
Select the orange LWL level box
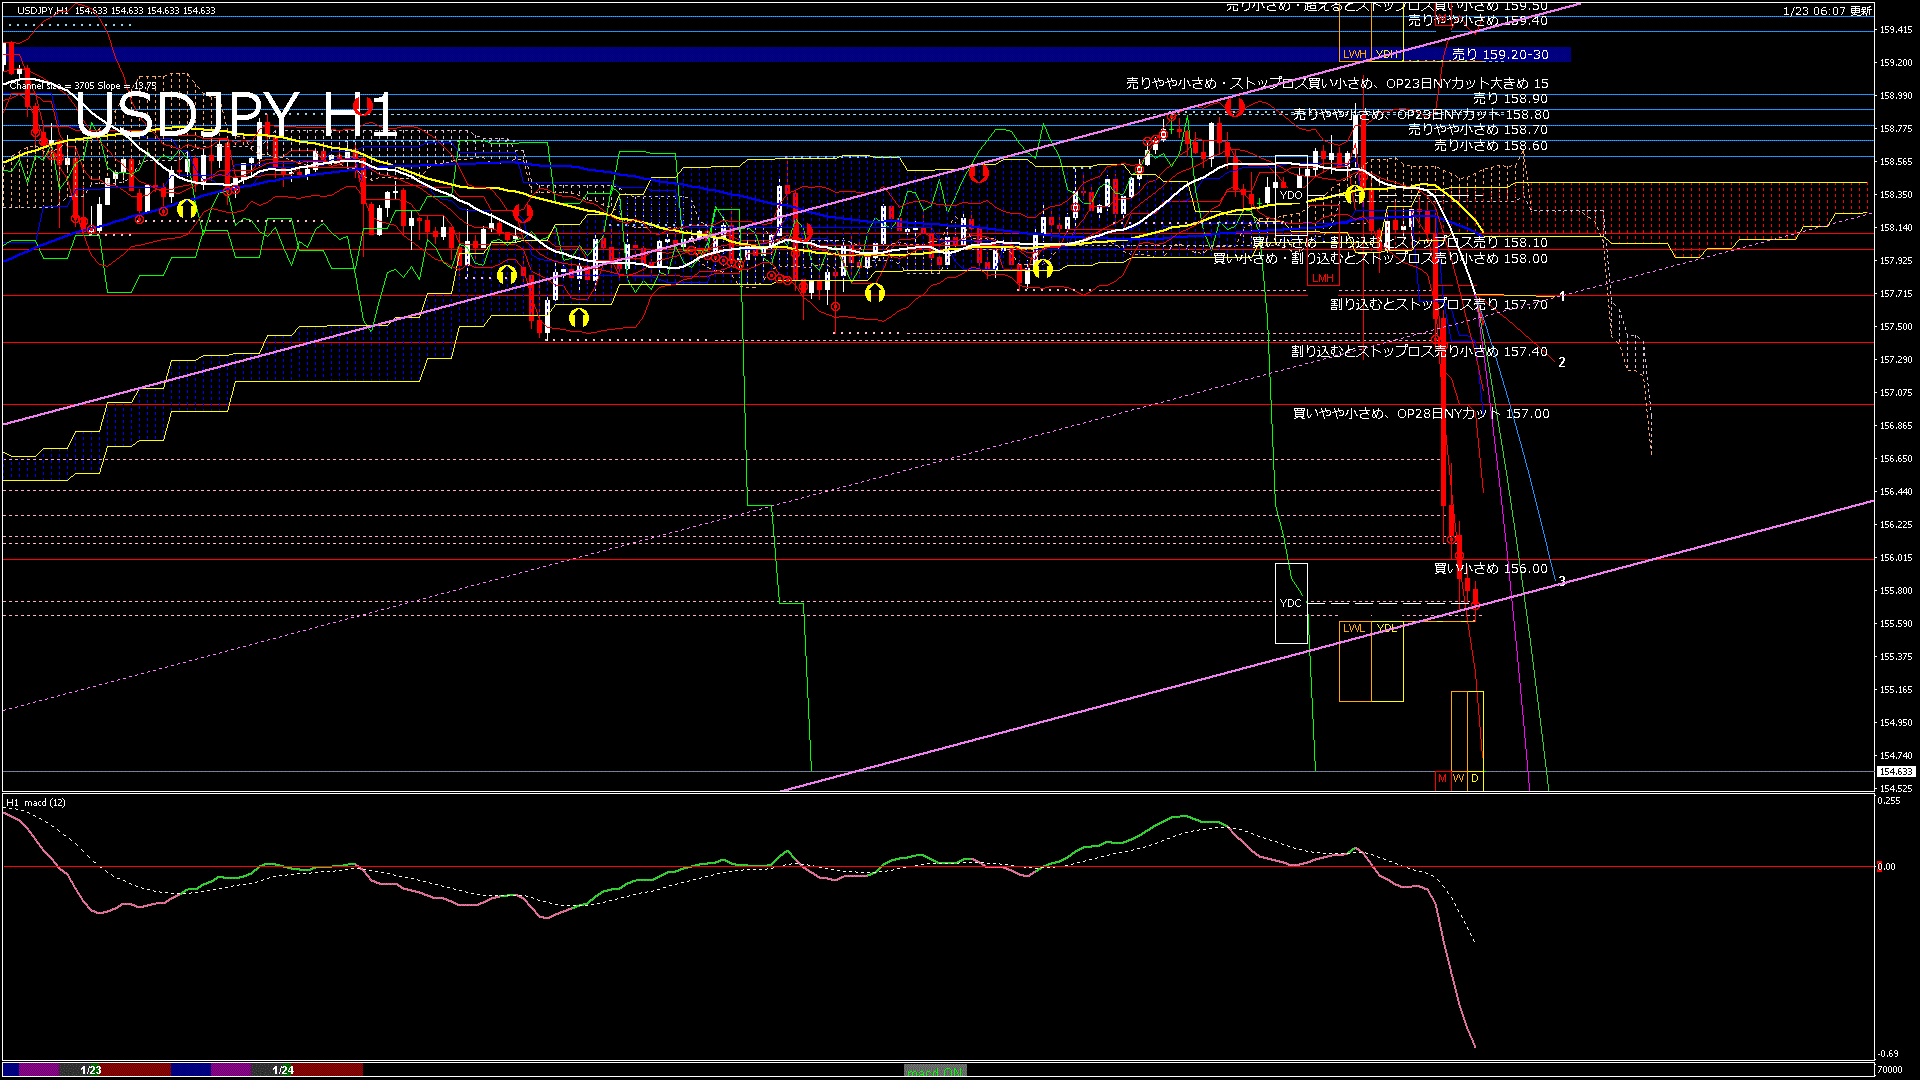pyautogui.click(x=1354, y=628)
